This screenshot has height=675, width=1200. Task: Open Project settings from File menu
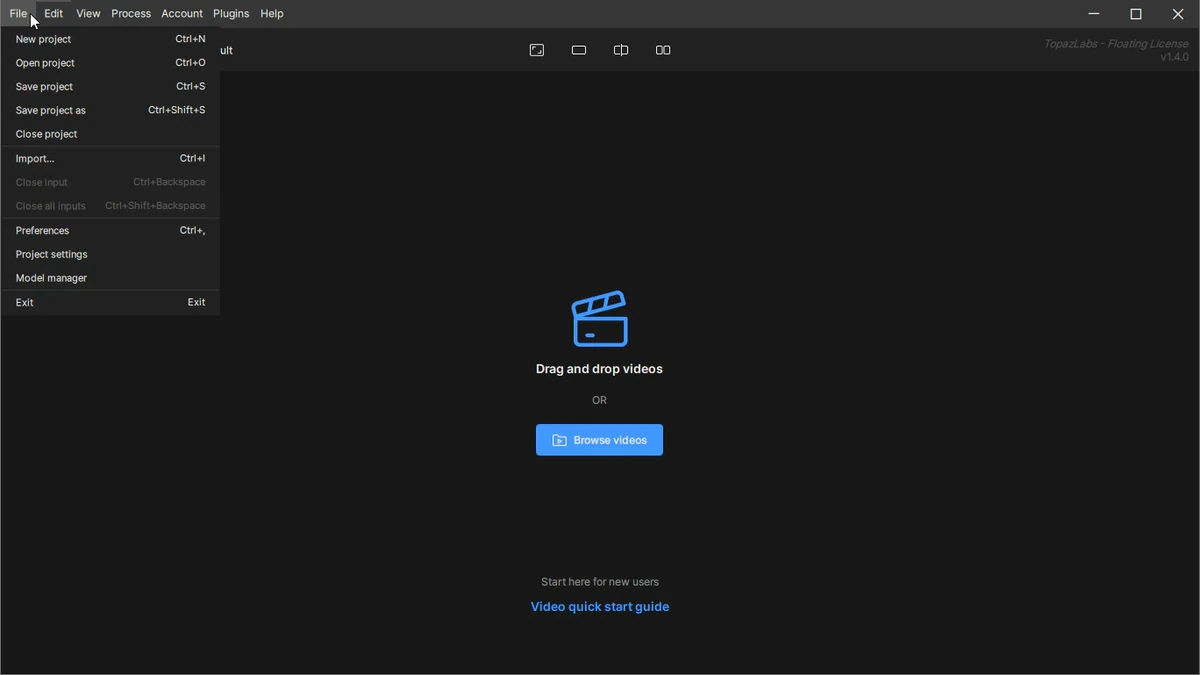pos(110,255)
